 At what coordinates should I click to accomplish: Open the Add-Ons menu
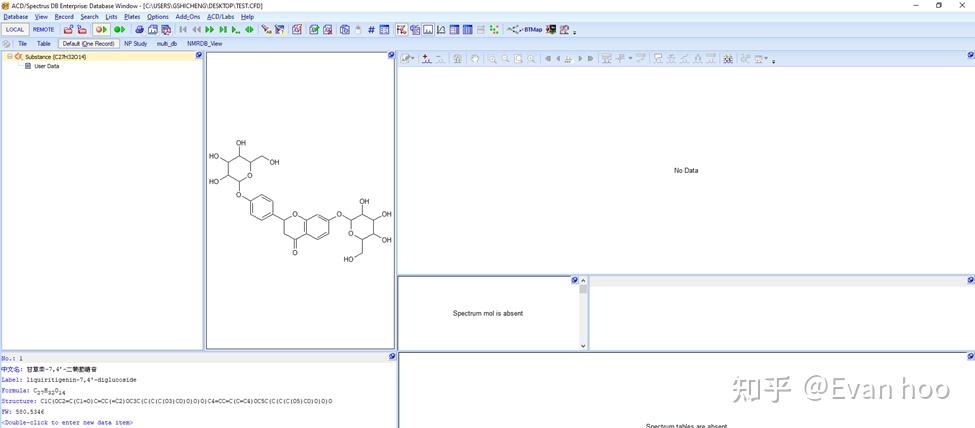188,17
